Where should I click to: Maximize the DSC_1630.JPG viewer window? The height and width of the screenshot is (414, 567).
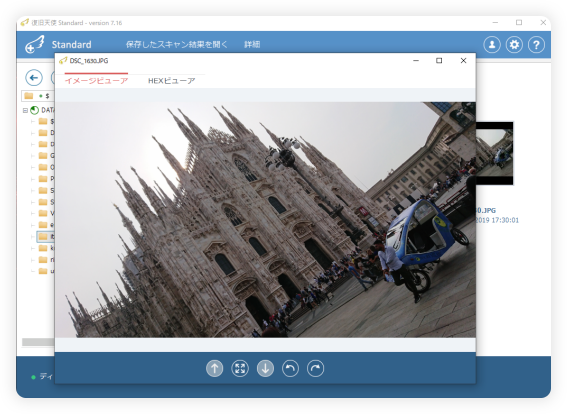click(439, 60)
